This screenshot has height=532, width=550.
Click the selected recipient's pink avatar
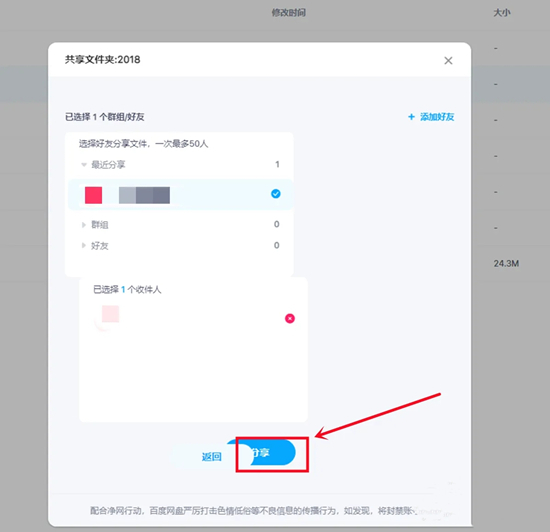110,314
